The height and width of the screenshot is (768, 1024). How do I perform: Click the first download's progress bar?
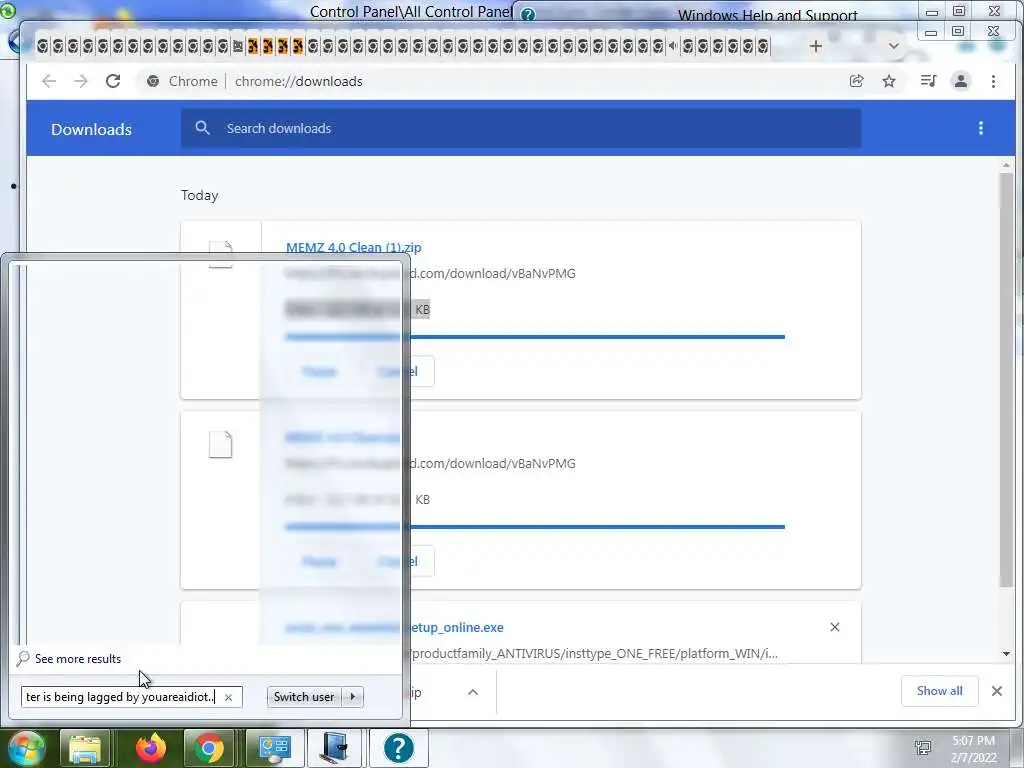(535, 337)
